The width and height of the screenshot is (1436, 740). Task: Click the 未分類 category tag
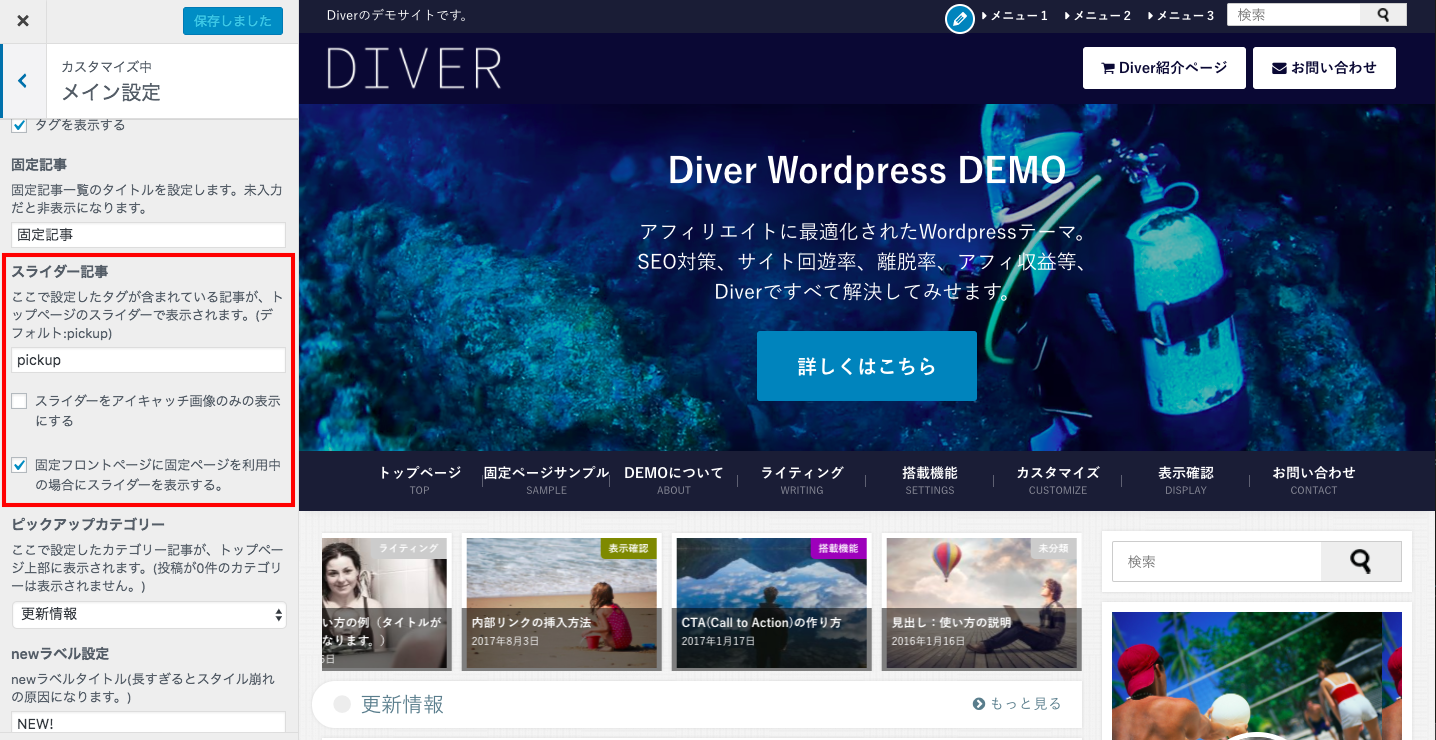[1054, 548]
